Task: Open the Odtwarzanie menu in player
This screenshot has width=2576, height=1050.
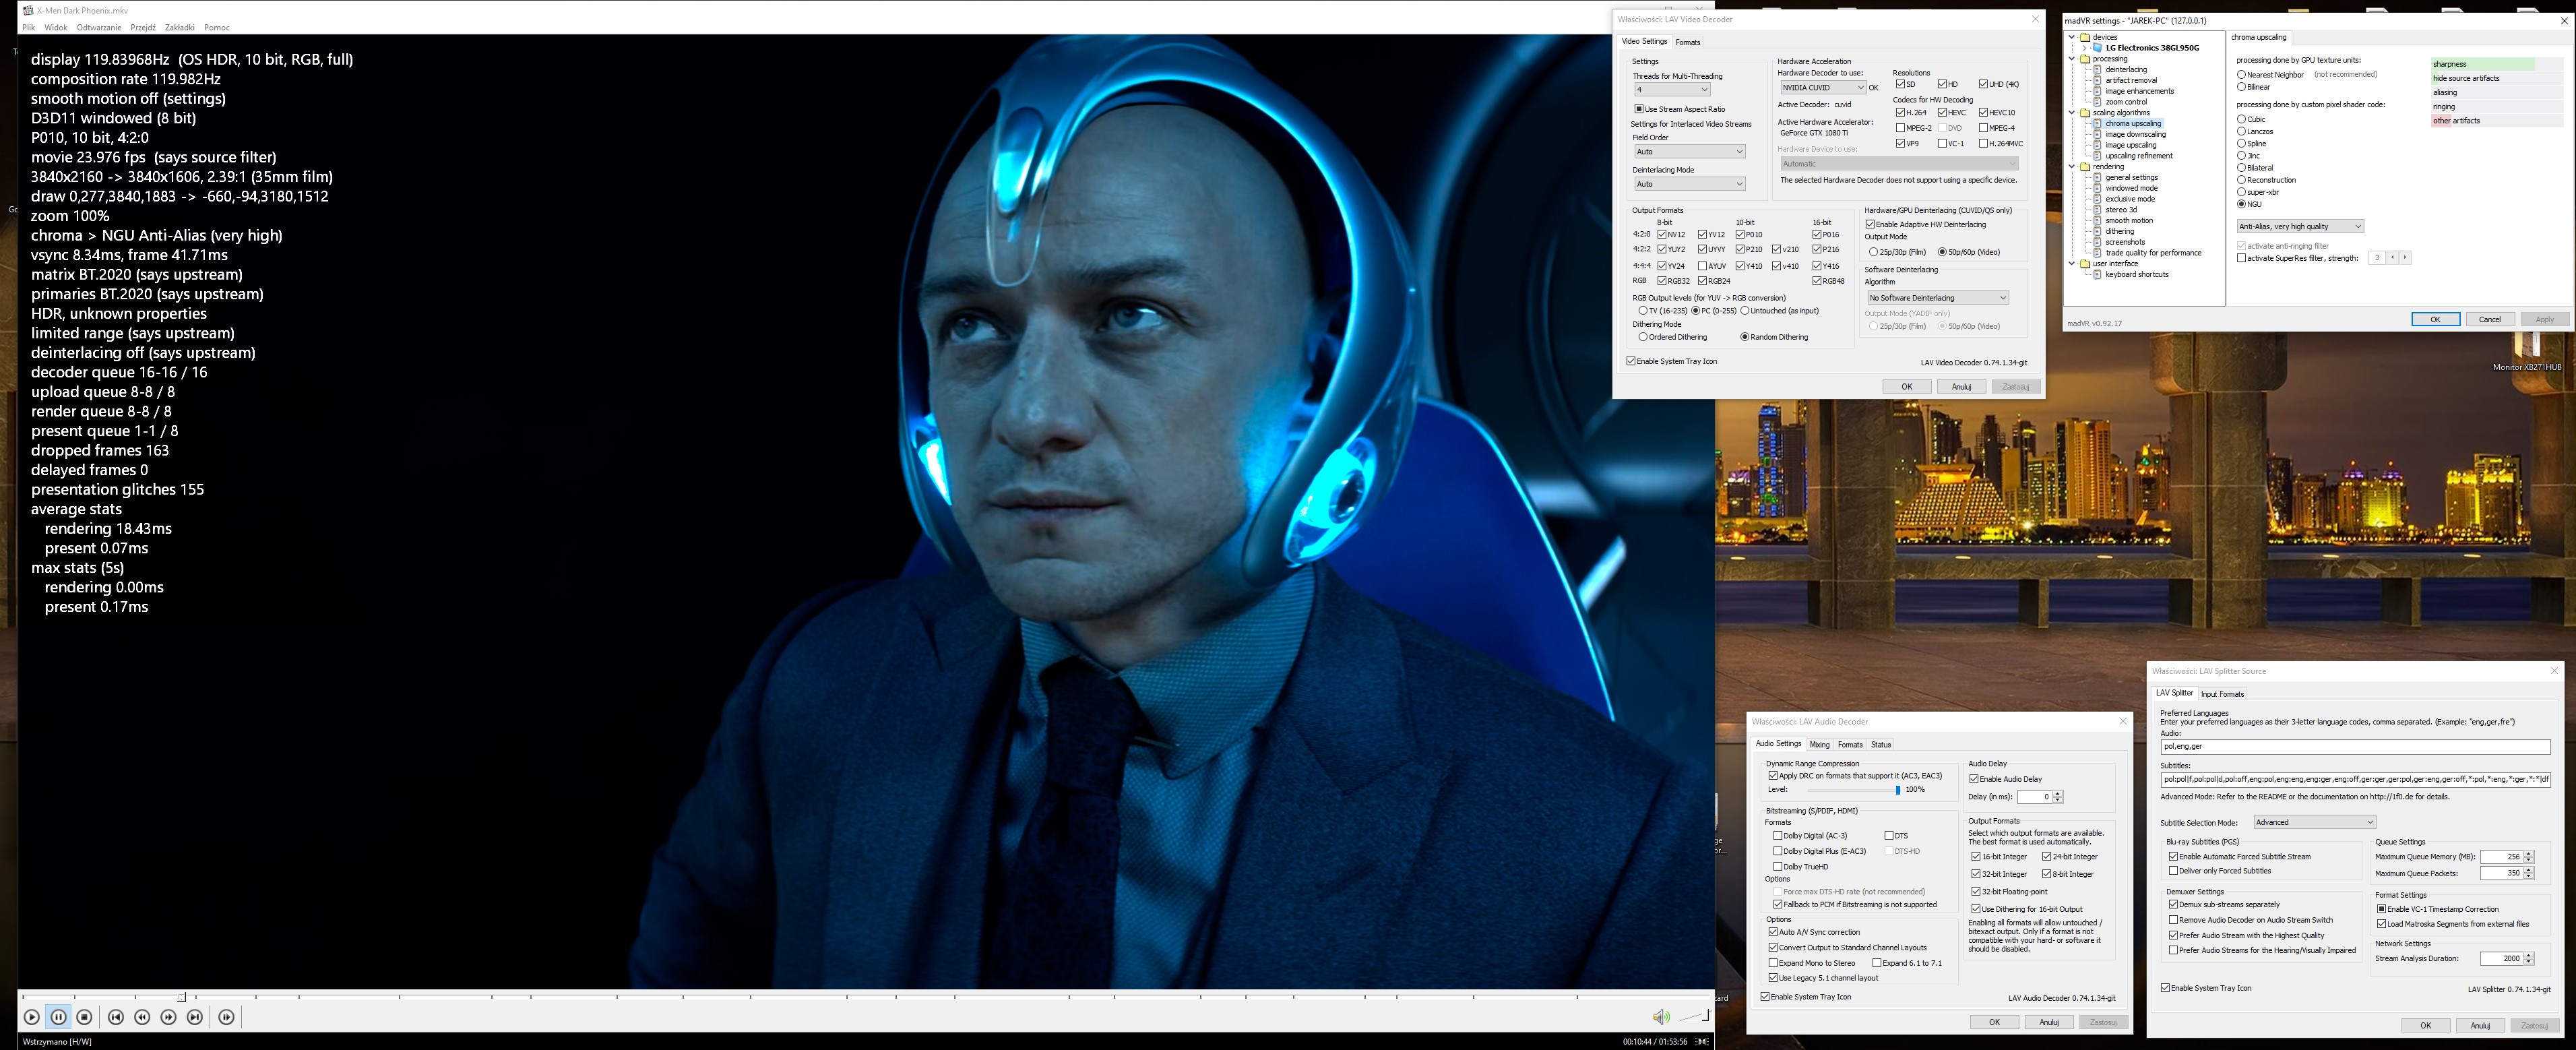Action: [99, 27]
